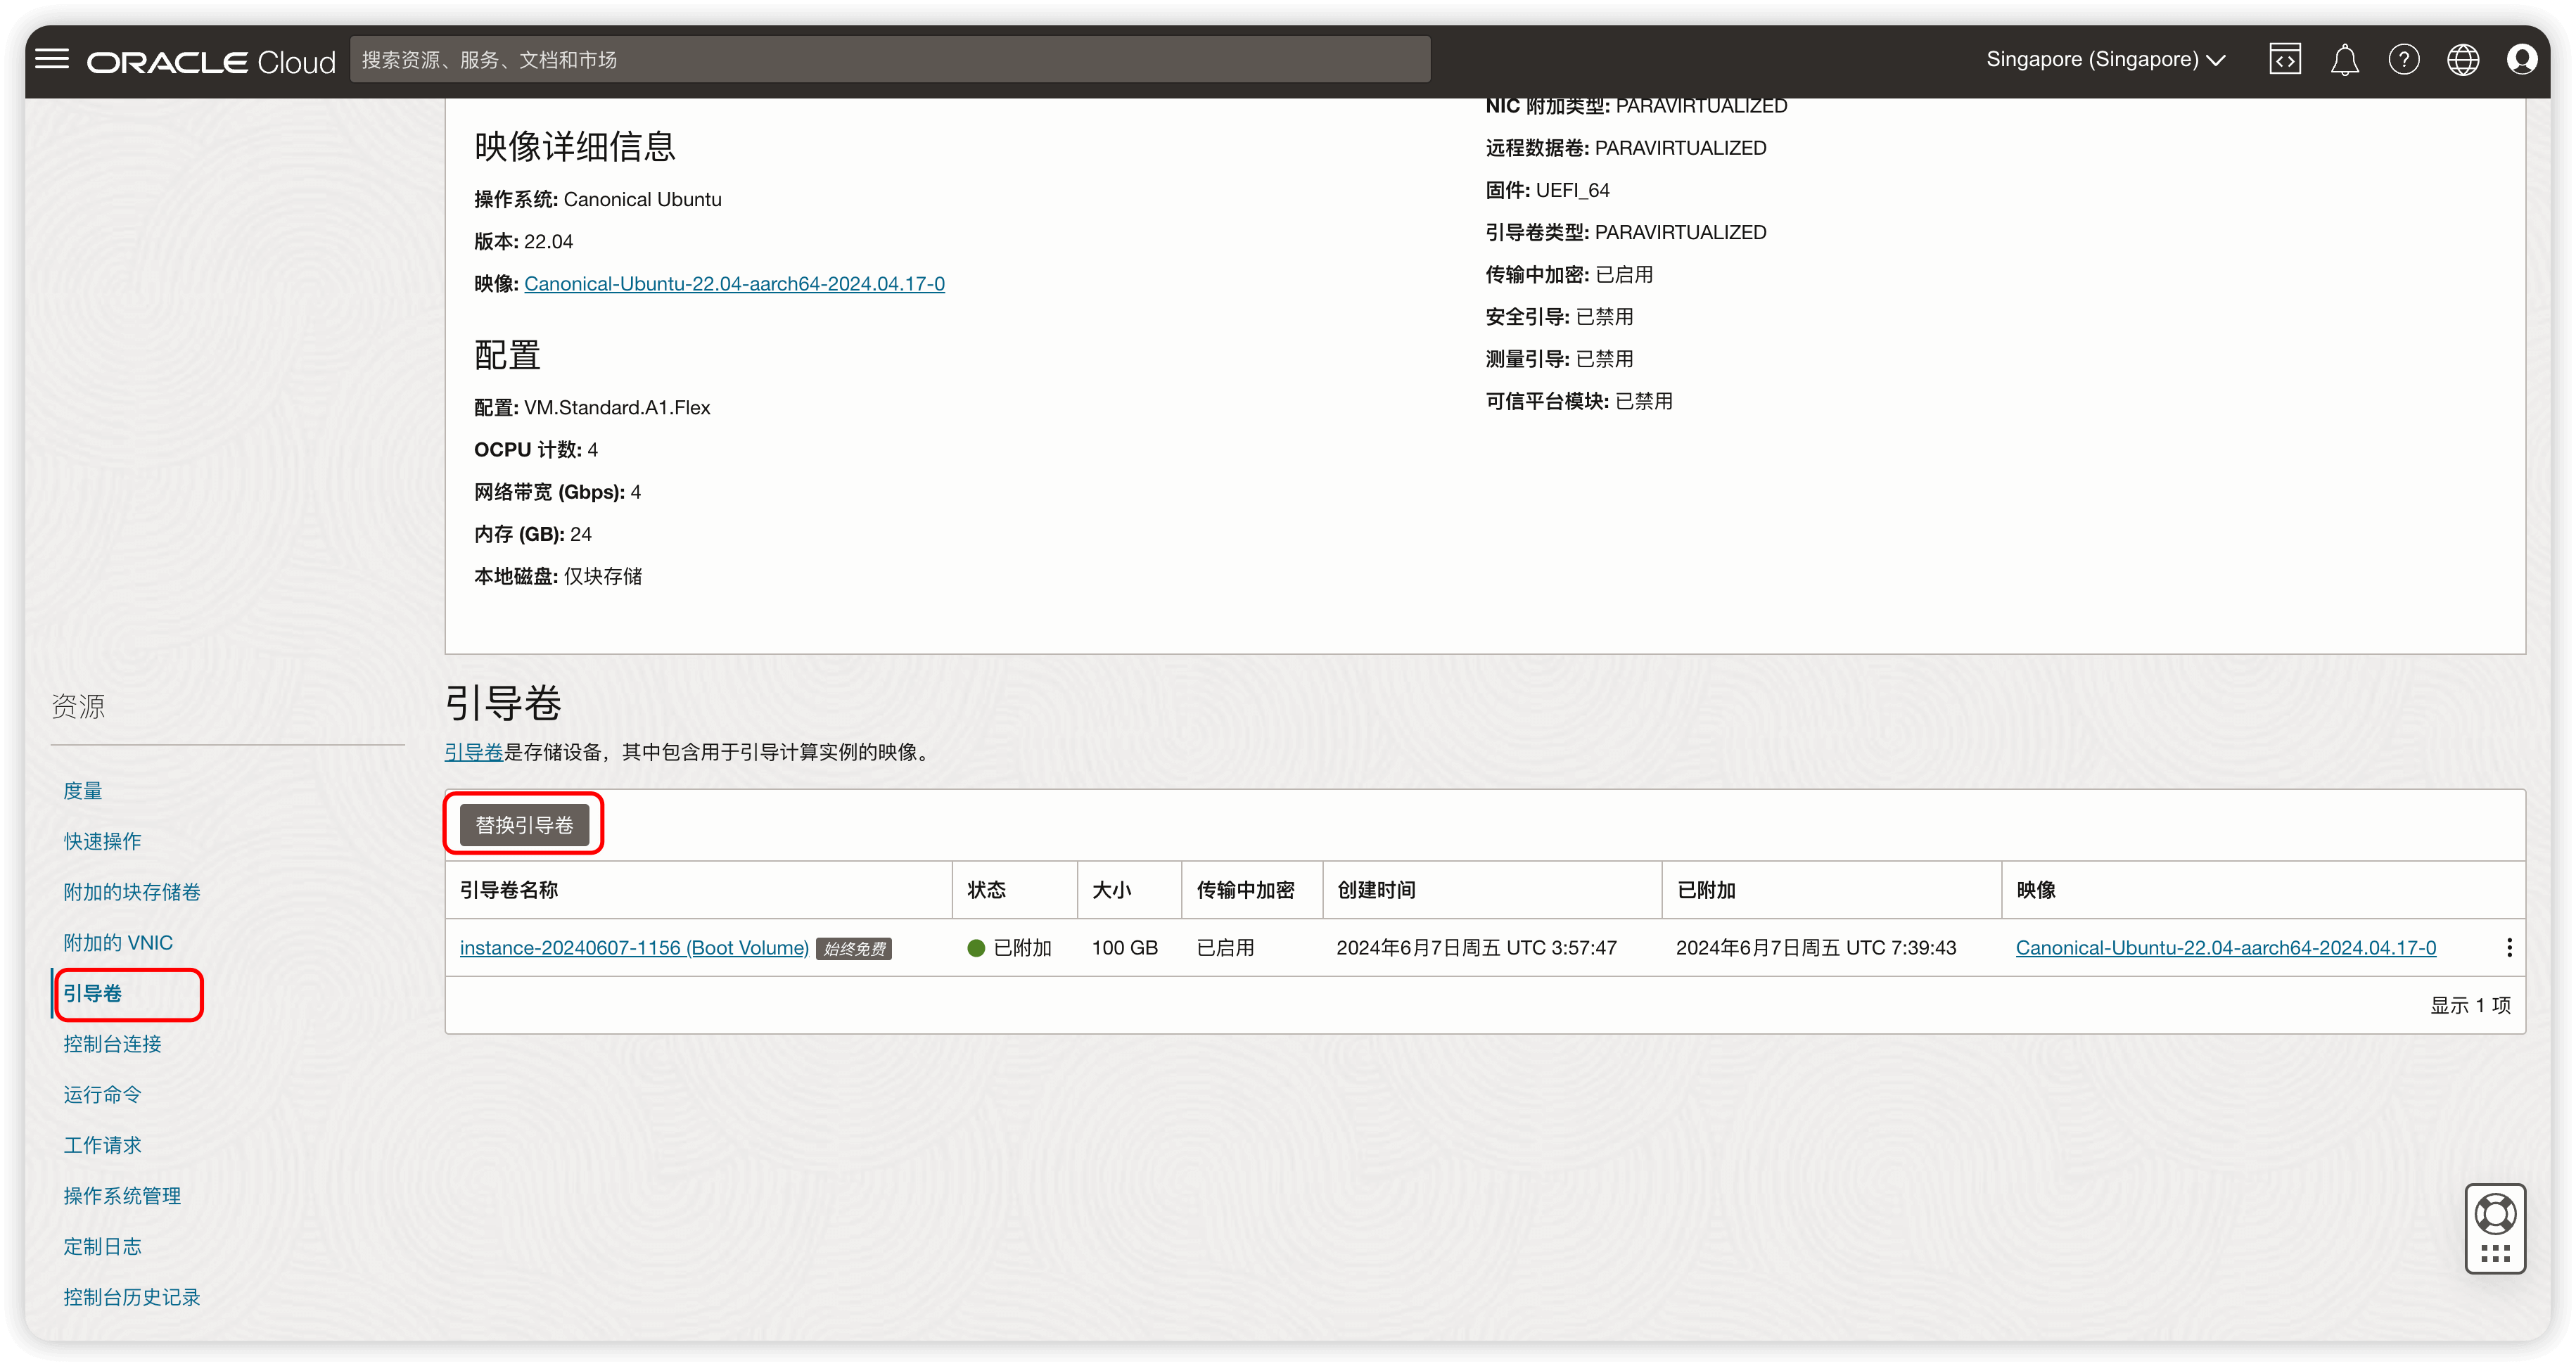2576x1366 pixels.
Task: Open the notifications bell
Action: click(2345, 60)
